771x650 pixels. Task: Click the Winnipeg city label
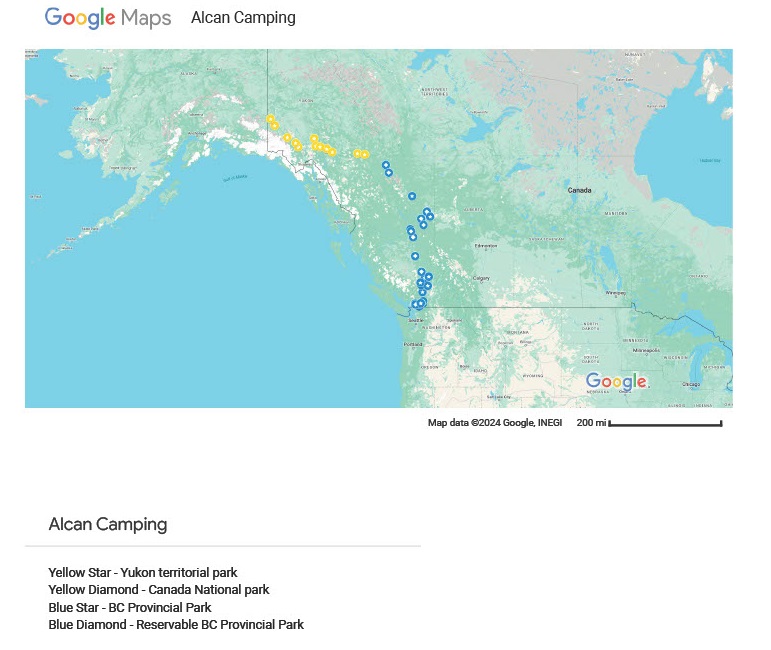pos(616,293)
